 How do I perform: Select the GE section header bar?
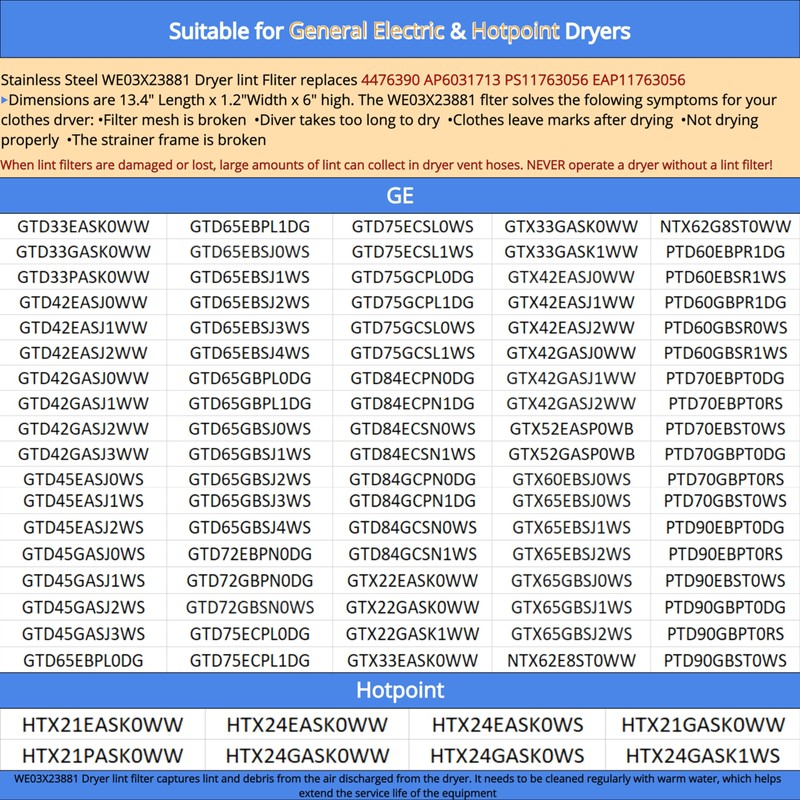coord(400,194)
